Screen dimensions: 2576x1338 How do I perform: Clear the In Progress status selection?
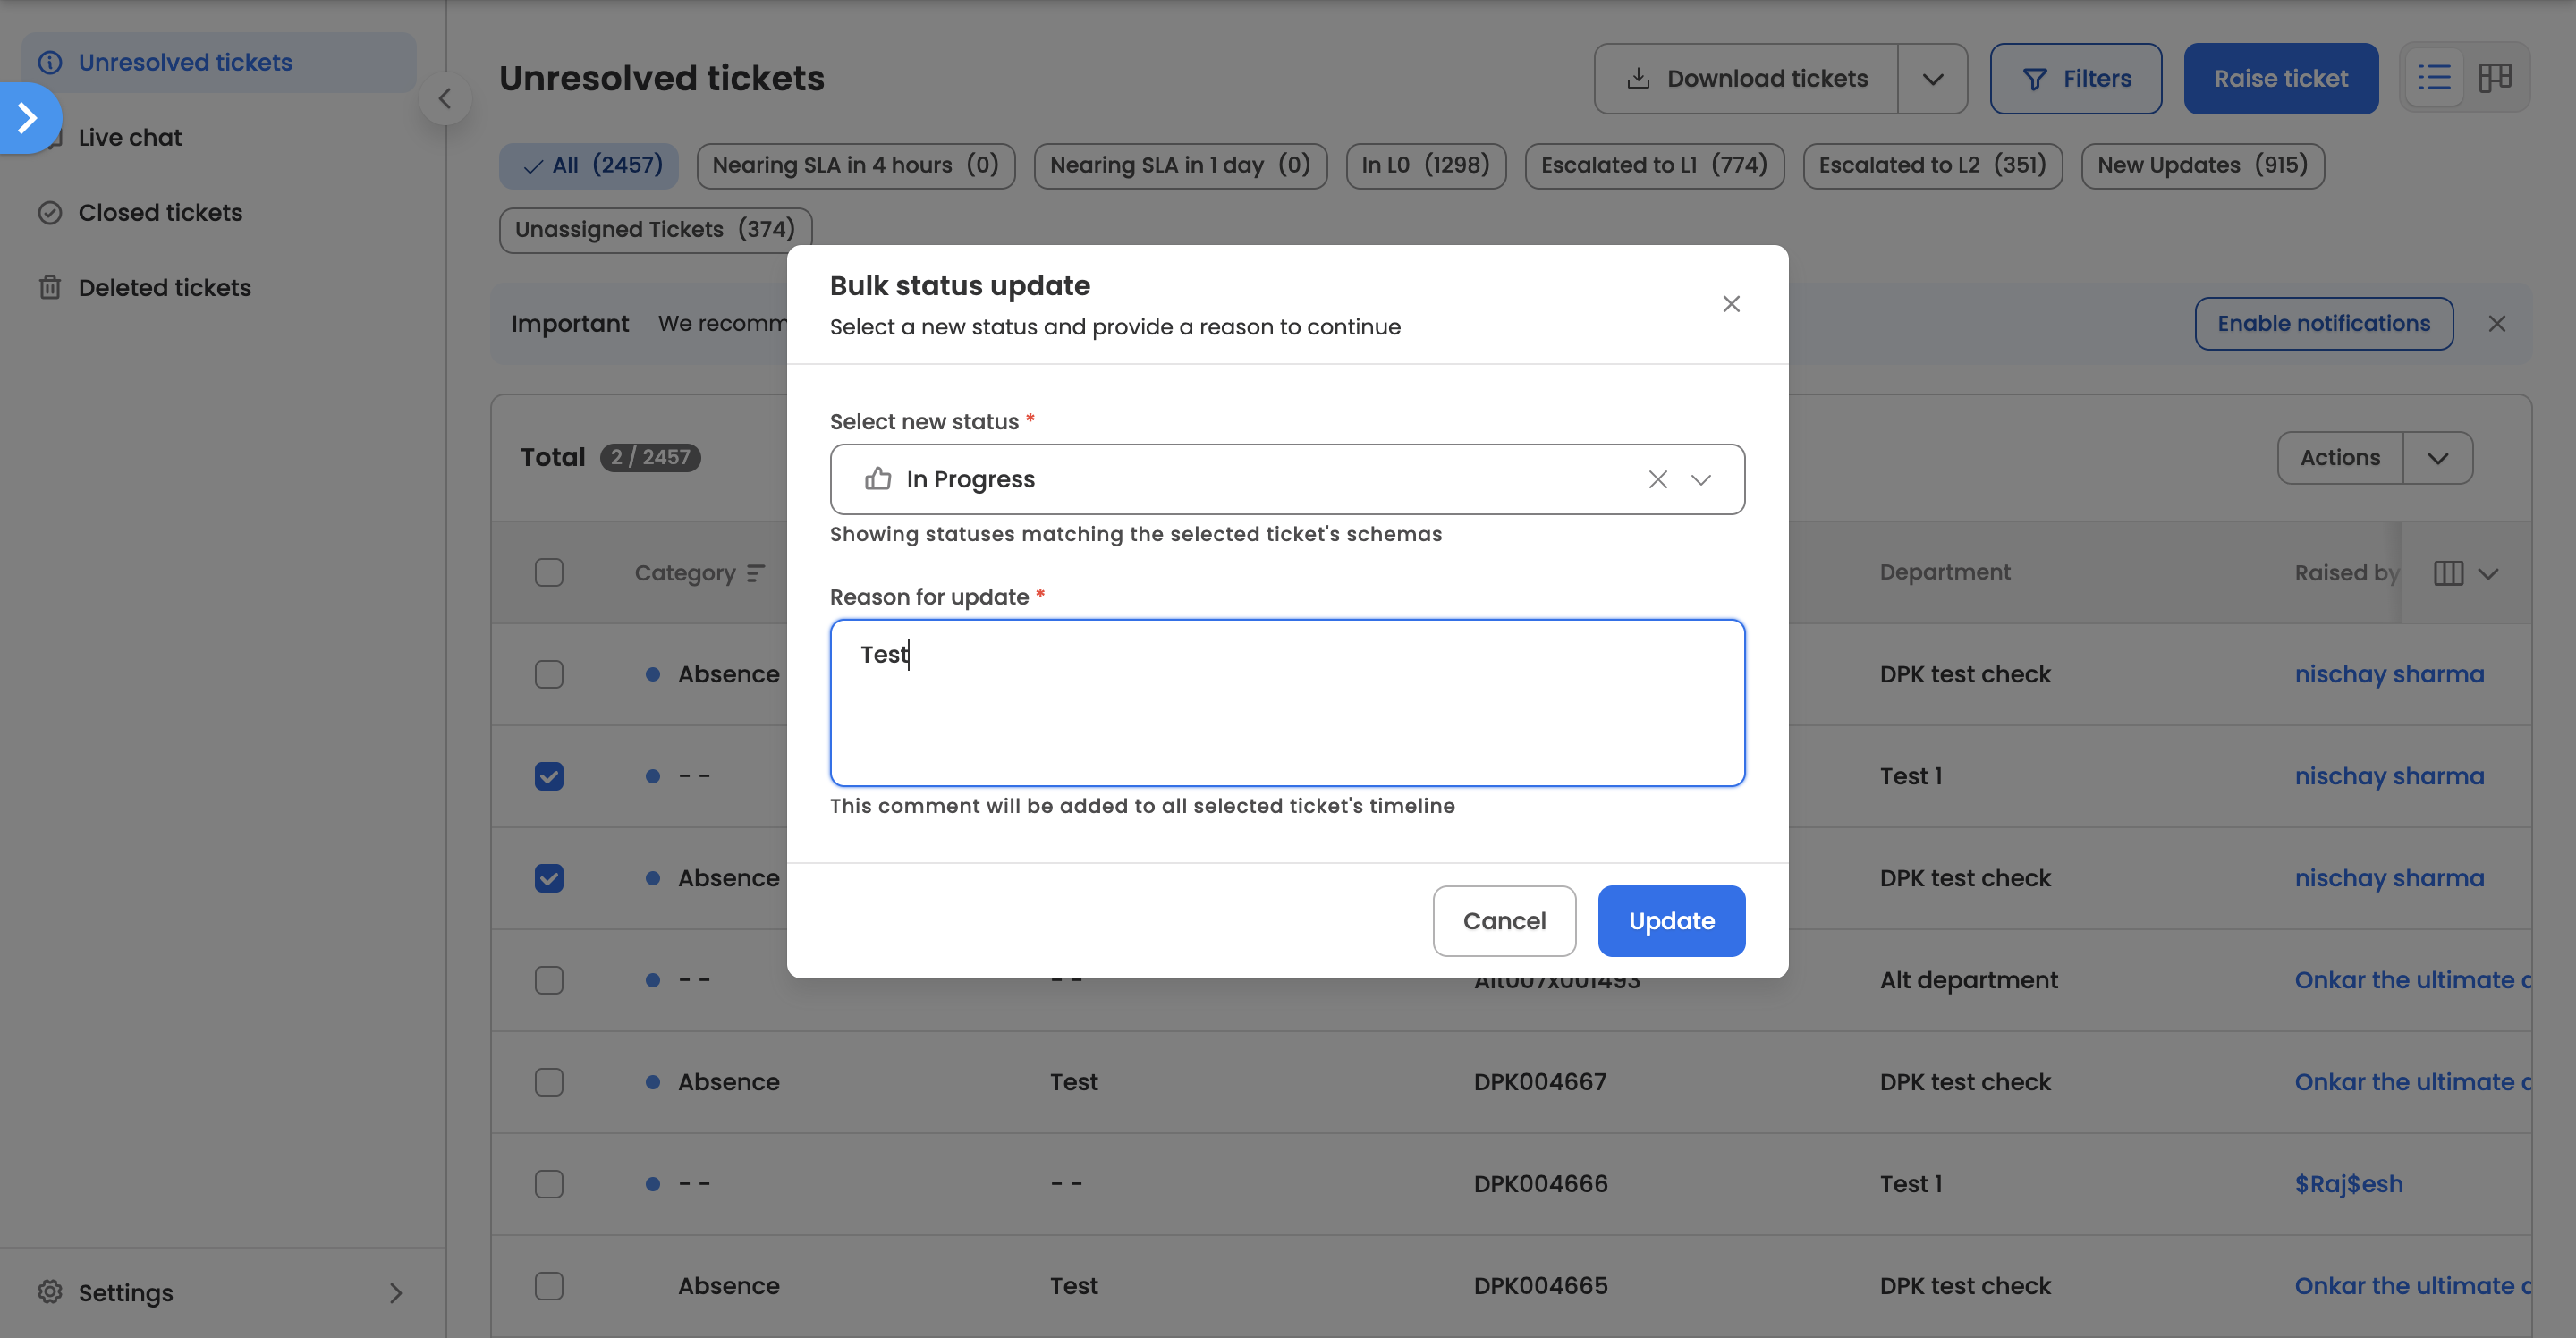[1657, 479]
